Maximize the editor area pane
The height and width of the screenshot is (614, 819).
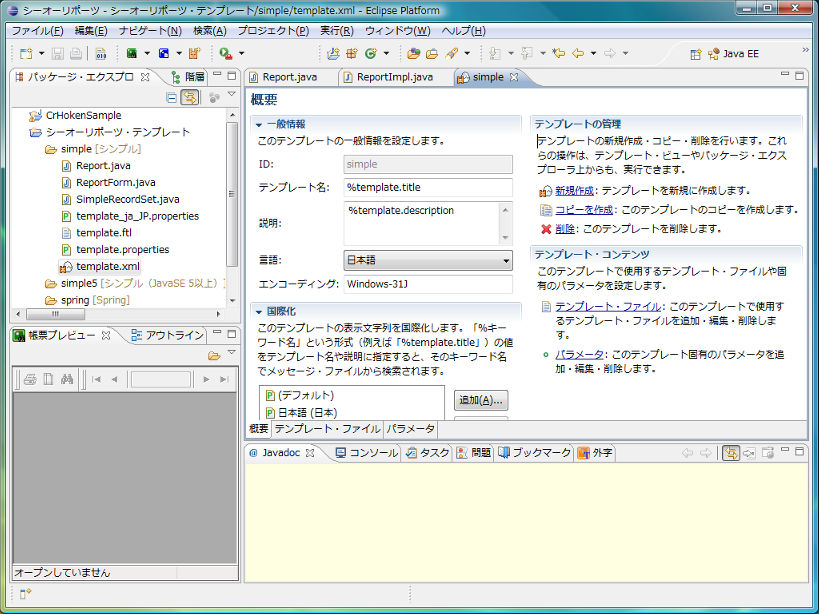pos(799,75)
